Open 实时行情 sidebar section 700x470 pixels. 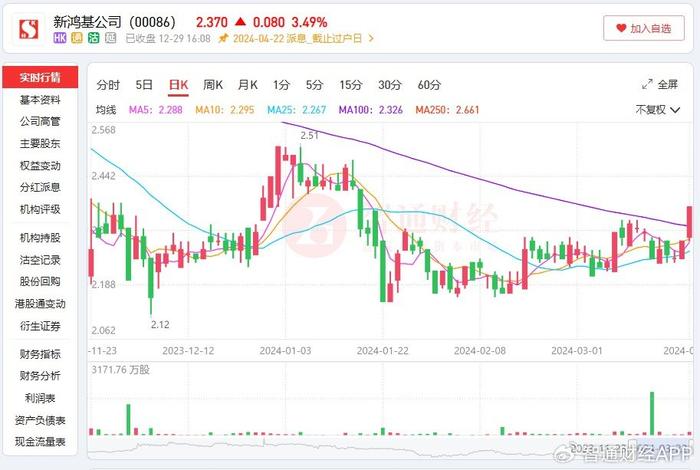pyautogui.click(x=40, y=77)
